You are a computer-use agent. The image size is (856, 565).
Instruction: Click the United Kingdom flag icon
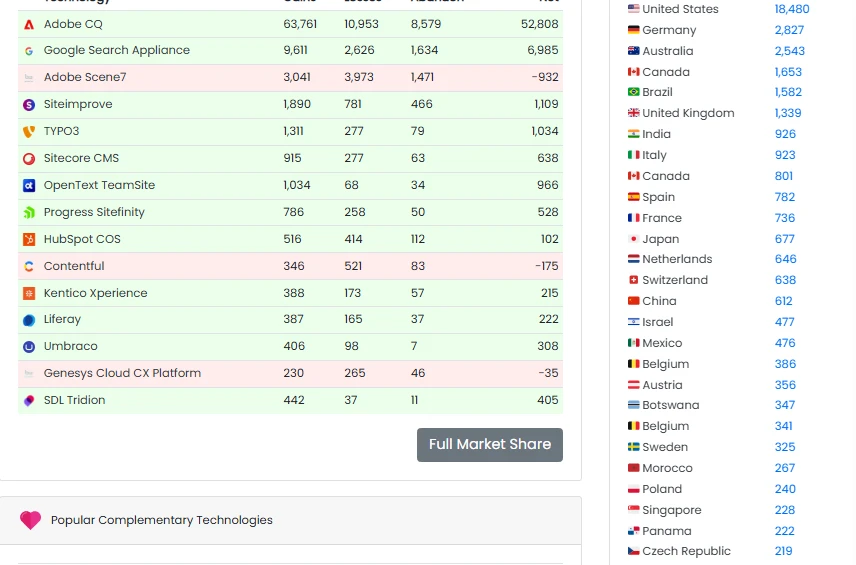[633, 113]
